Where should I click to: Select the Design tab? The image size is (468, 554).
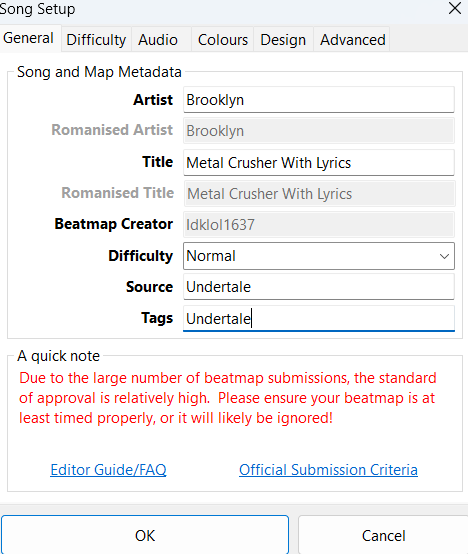click(x=283, y=40)
